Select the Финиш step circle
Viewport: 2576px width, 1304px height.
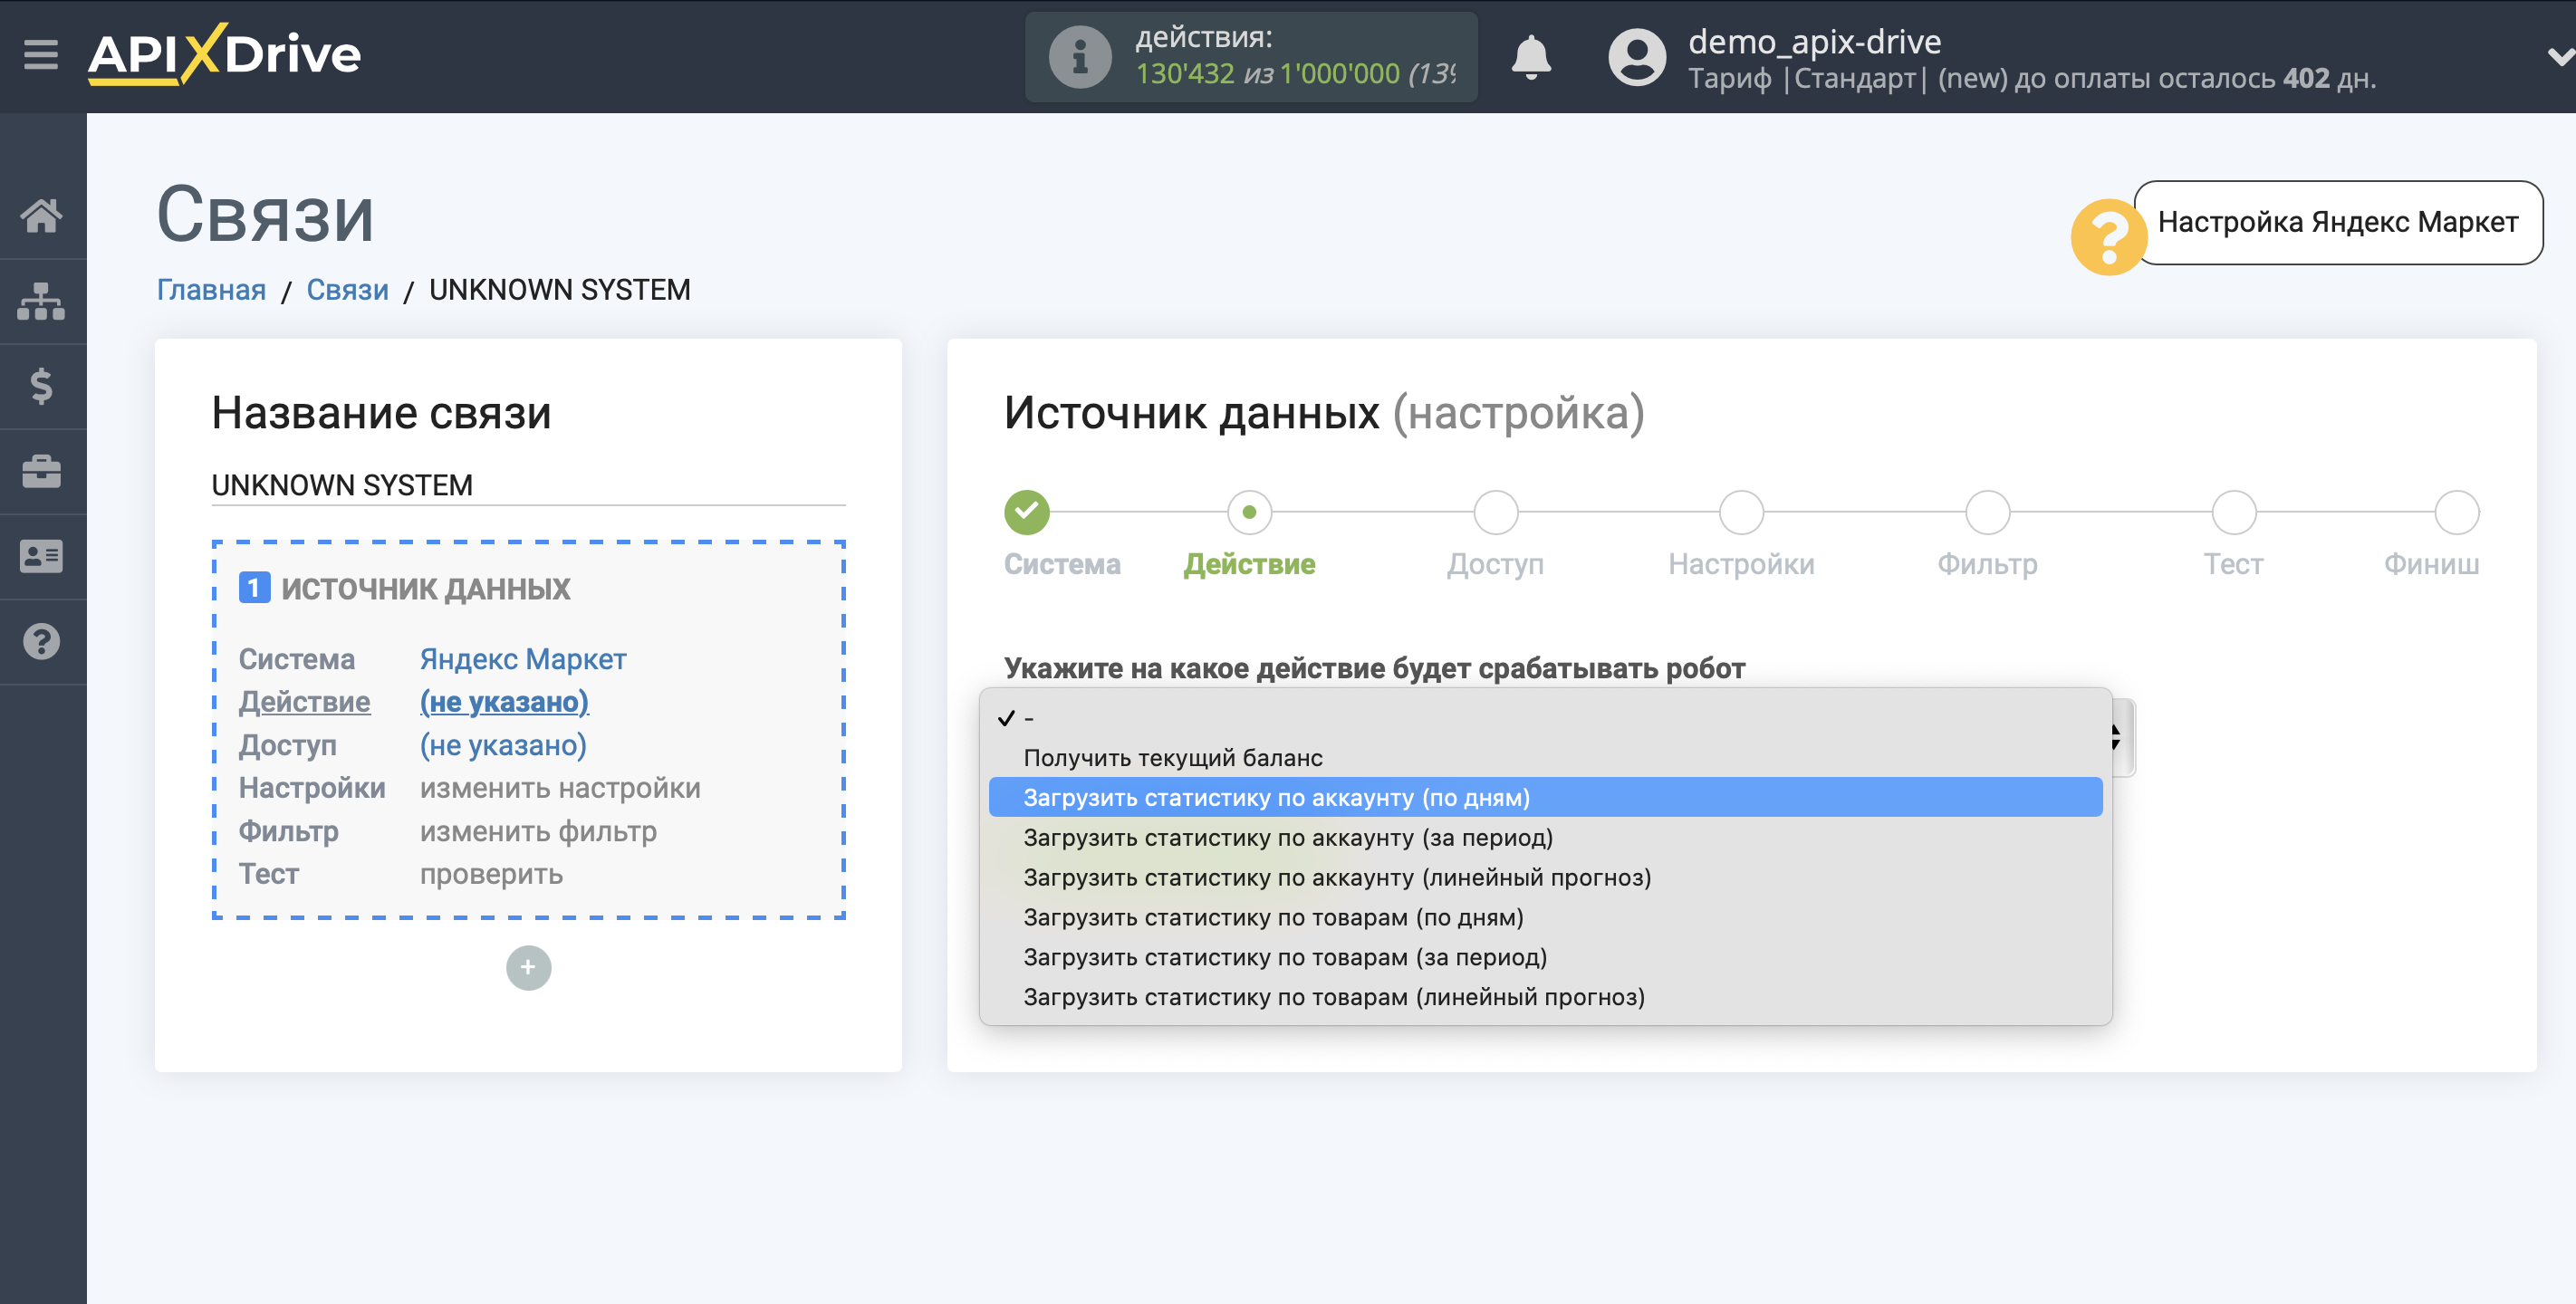click(x=2456, y=512)
